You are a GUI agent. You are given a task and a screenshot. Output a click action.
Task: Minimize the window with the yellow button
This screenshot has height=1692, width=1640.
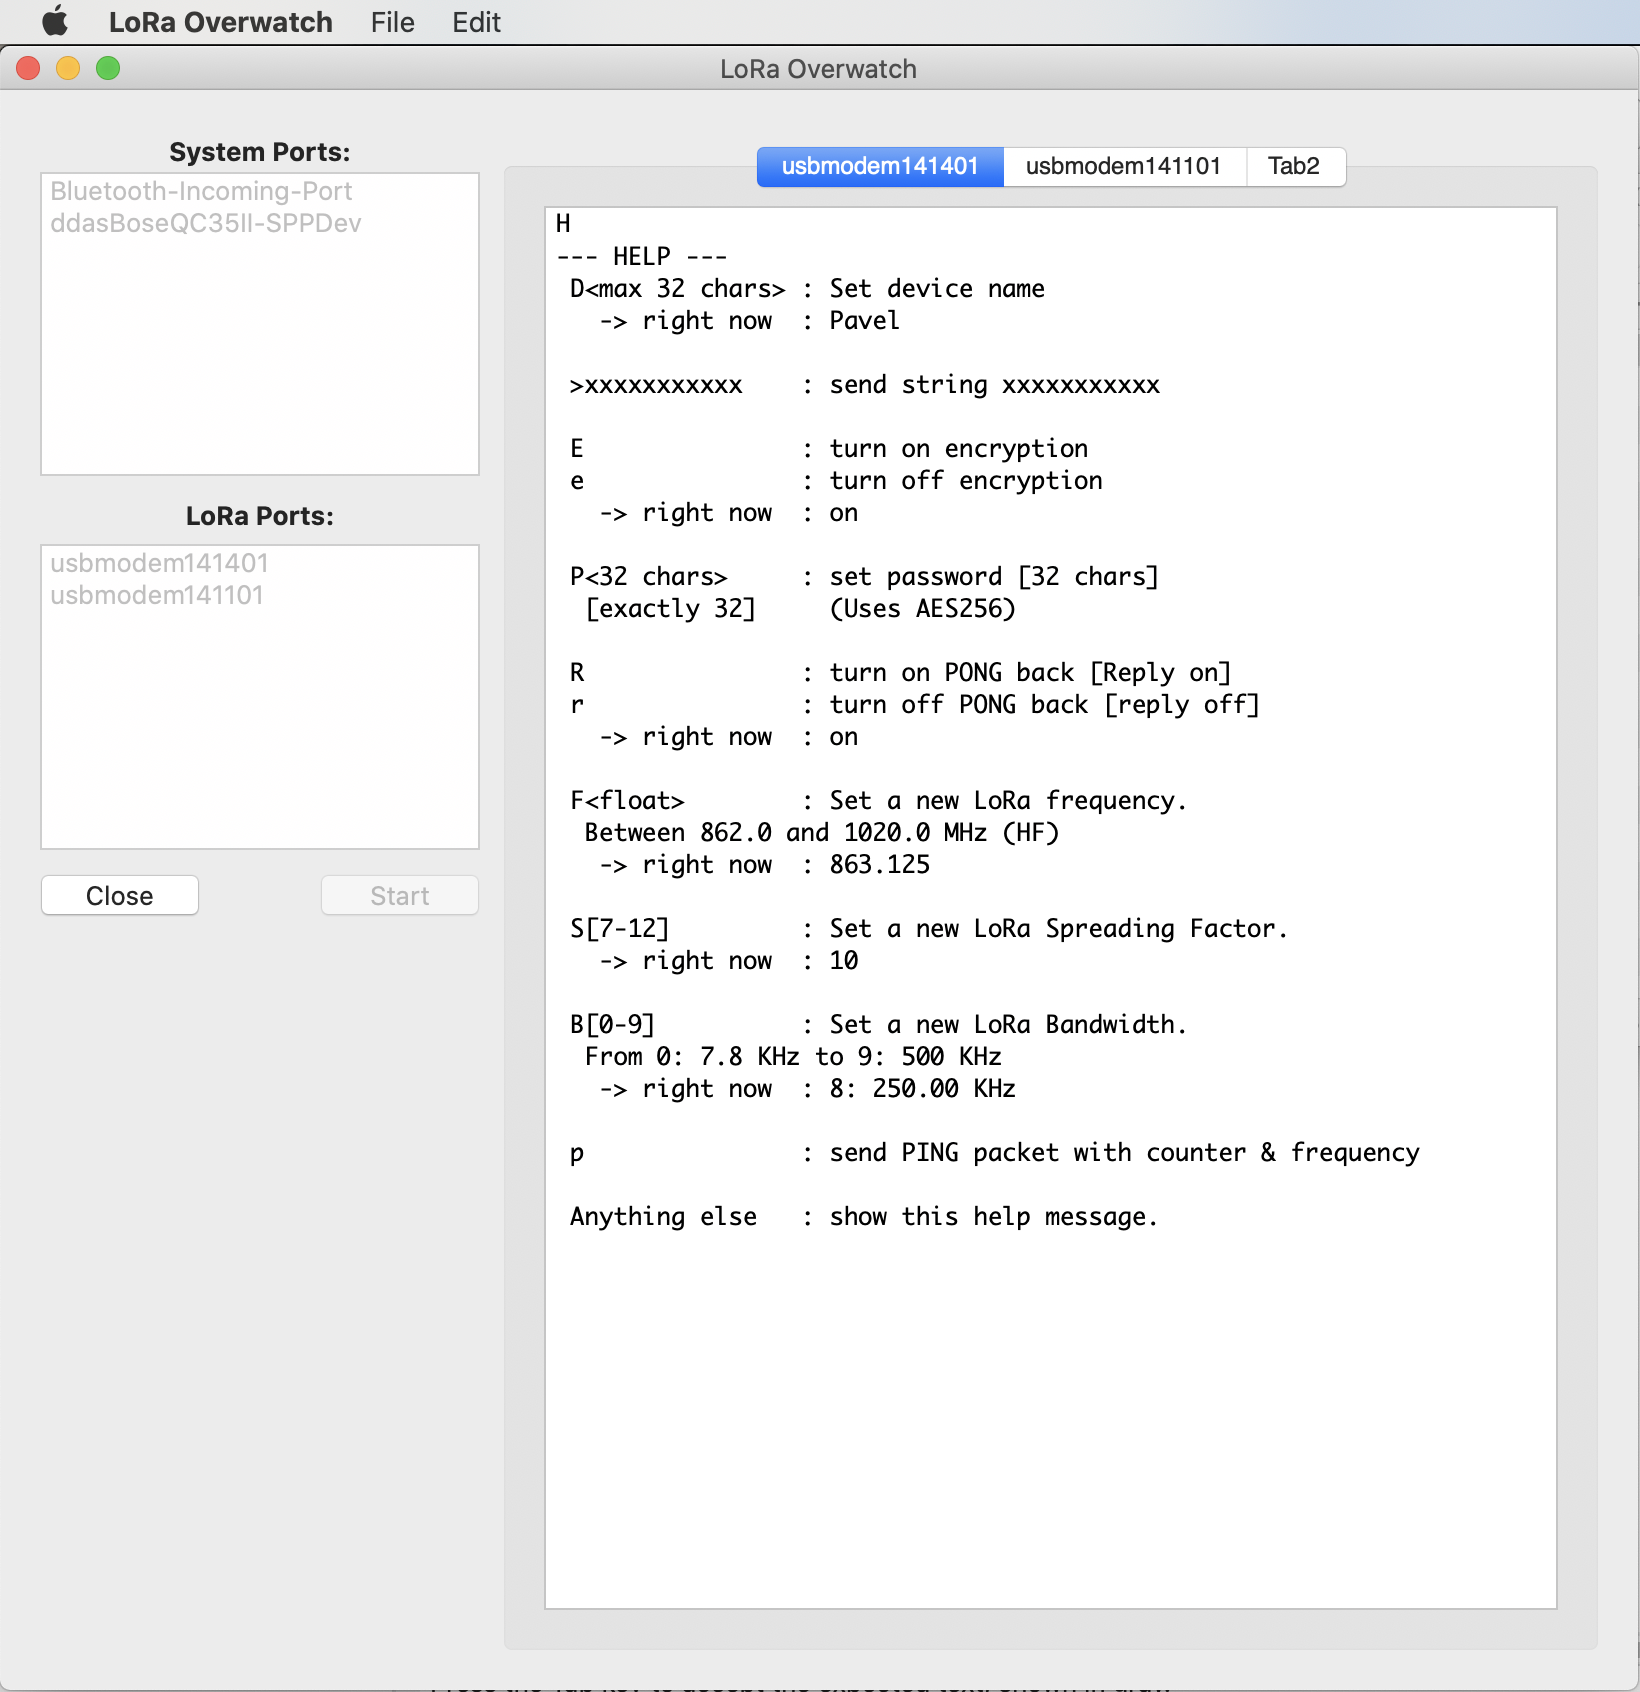tap(68, 68)
